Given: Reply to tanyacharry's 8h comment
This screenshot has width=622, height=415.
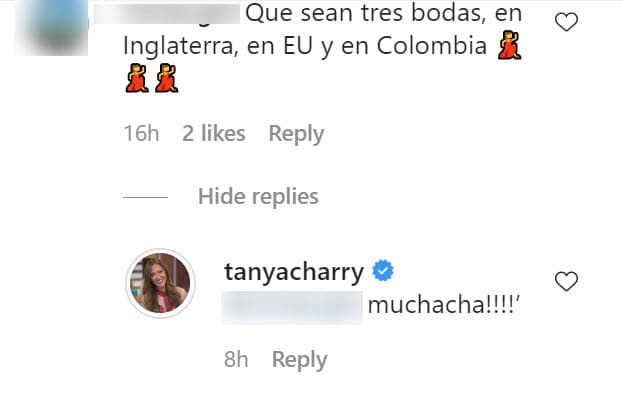Looking at the screenshot, I should pyautogui.click(x=299, y=360).
